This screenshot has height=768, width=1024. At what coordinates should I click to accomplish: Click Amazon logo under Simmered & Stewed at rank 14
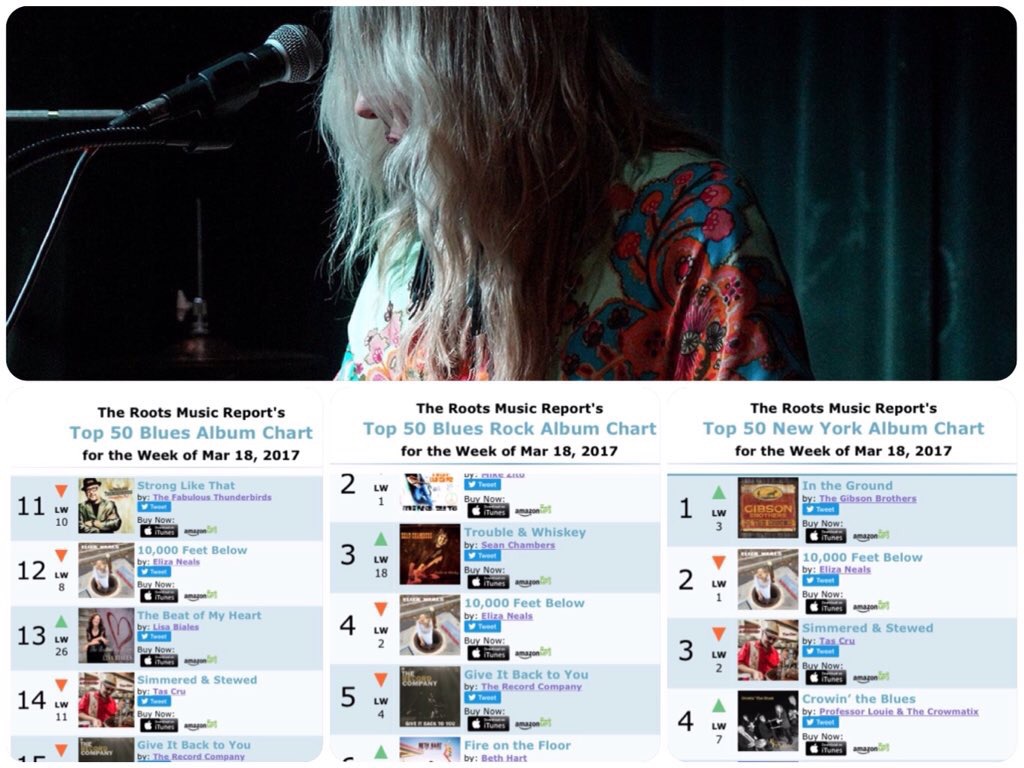pyautogui.click(x=200, y=725)
